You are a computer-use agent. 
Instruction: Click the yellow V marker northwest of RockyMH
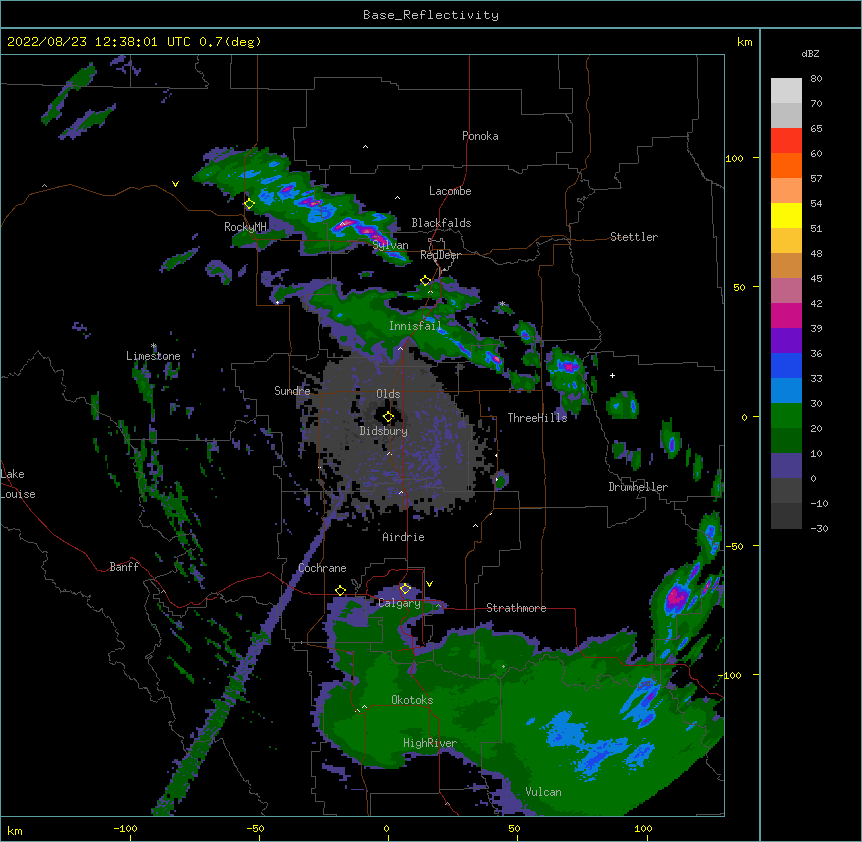pyautogui.click(x=175, y=184)
